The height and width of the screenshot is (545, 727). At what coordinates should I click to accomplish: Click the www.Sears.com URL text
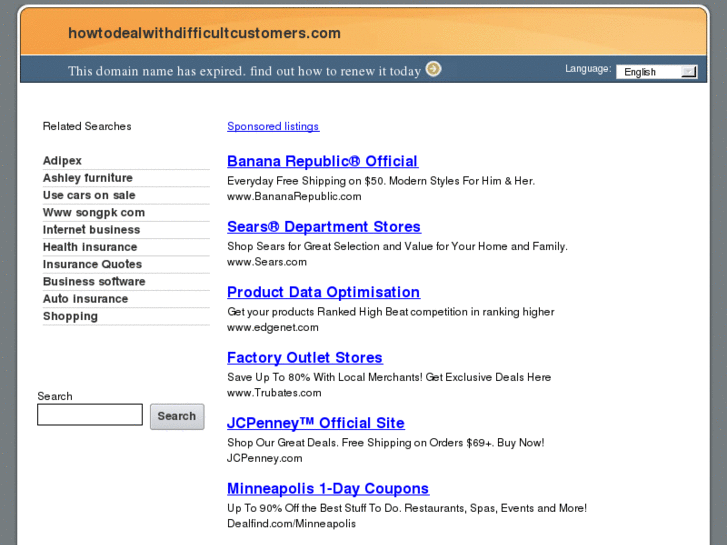[x=267, y=262]
